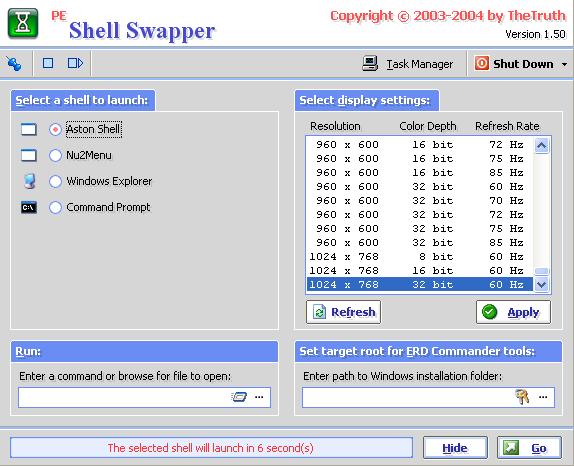Expand the Shut Down dropdown arrow
The image size is (574, 466).
coord(564,64)
